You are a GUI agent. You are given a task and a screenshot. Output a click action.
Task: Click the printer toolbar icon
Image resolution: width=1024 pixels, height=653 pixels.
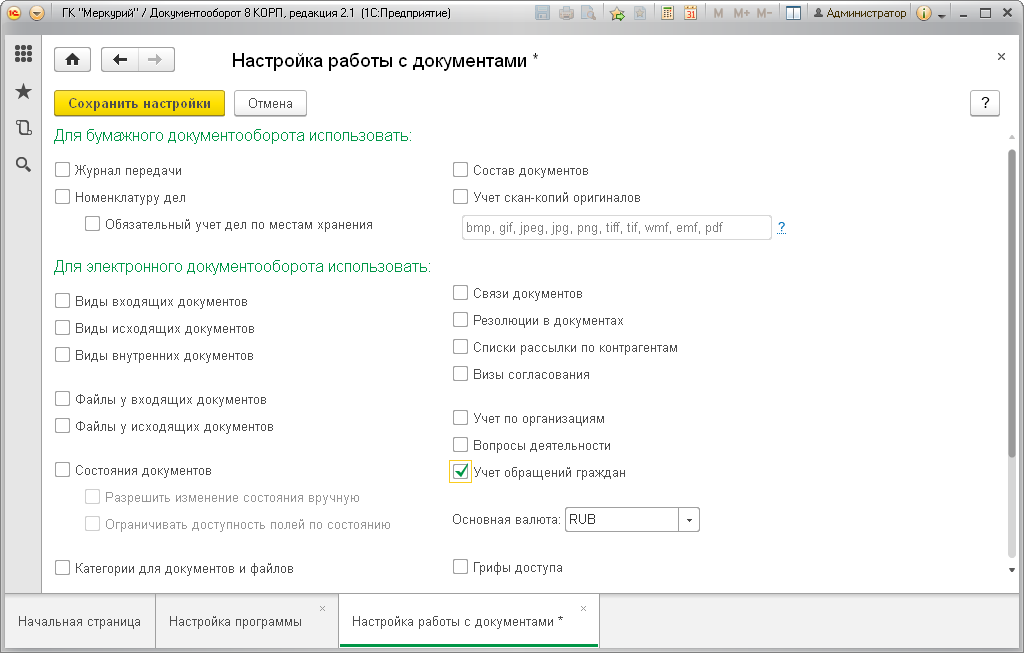(566, 13)
